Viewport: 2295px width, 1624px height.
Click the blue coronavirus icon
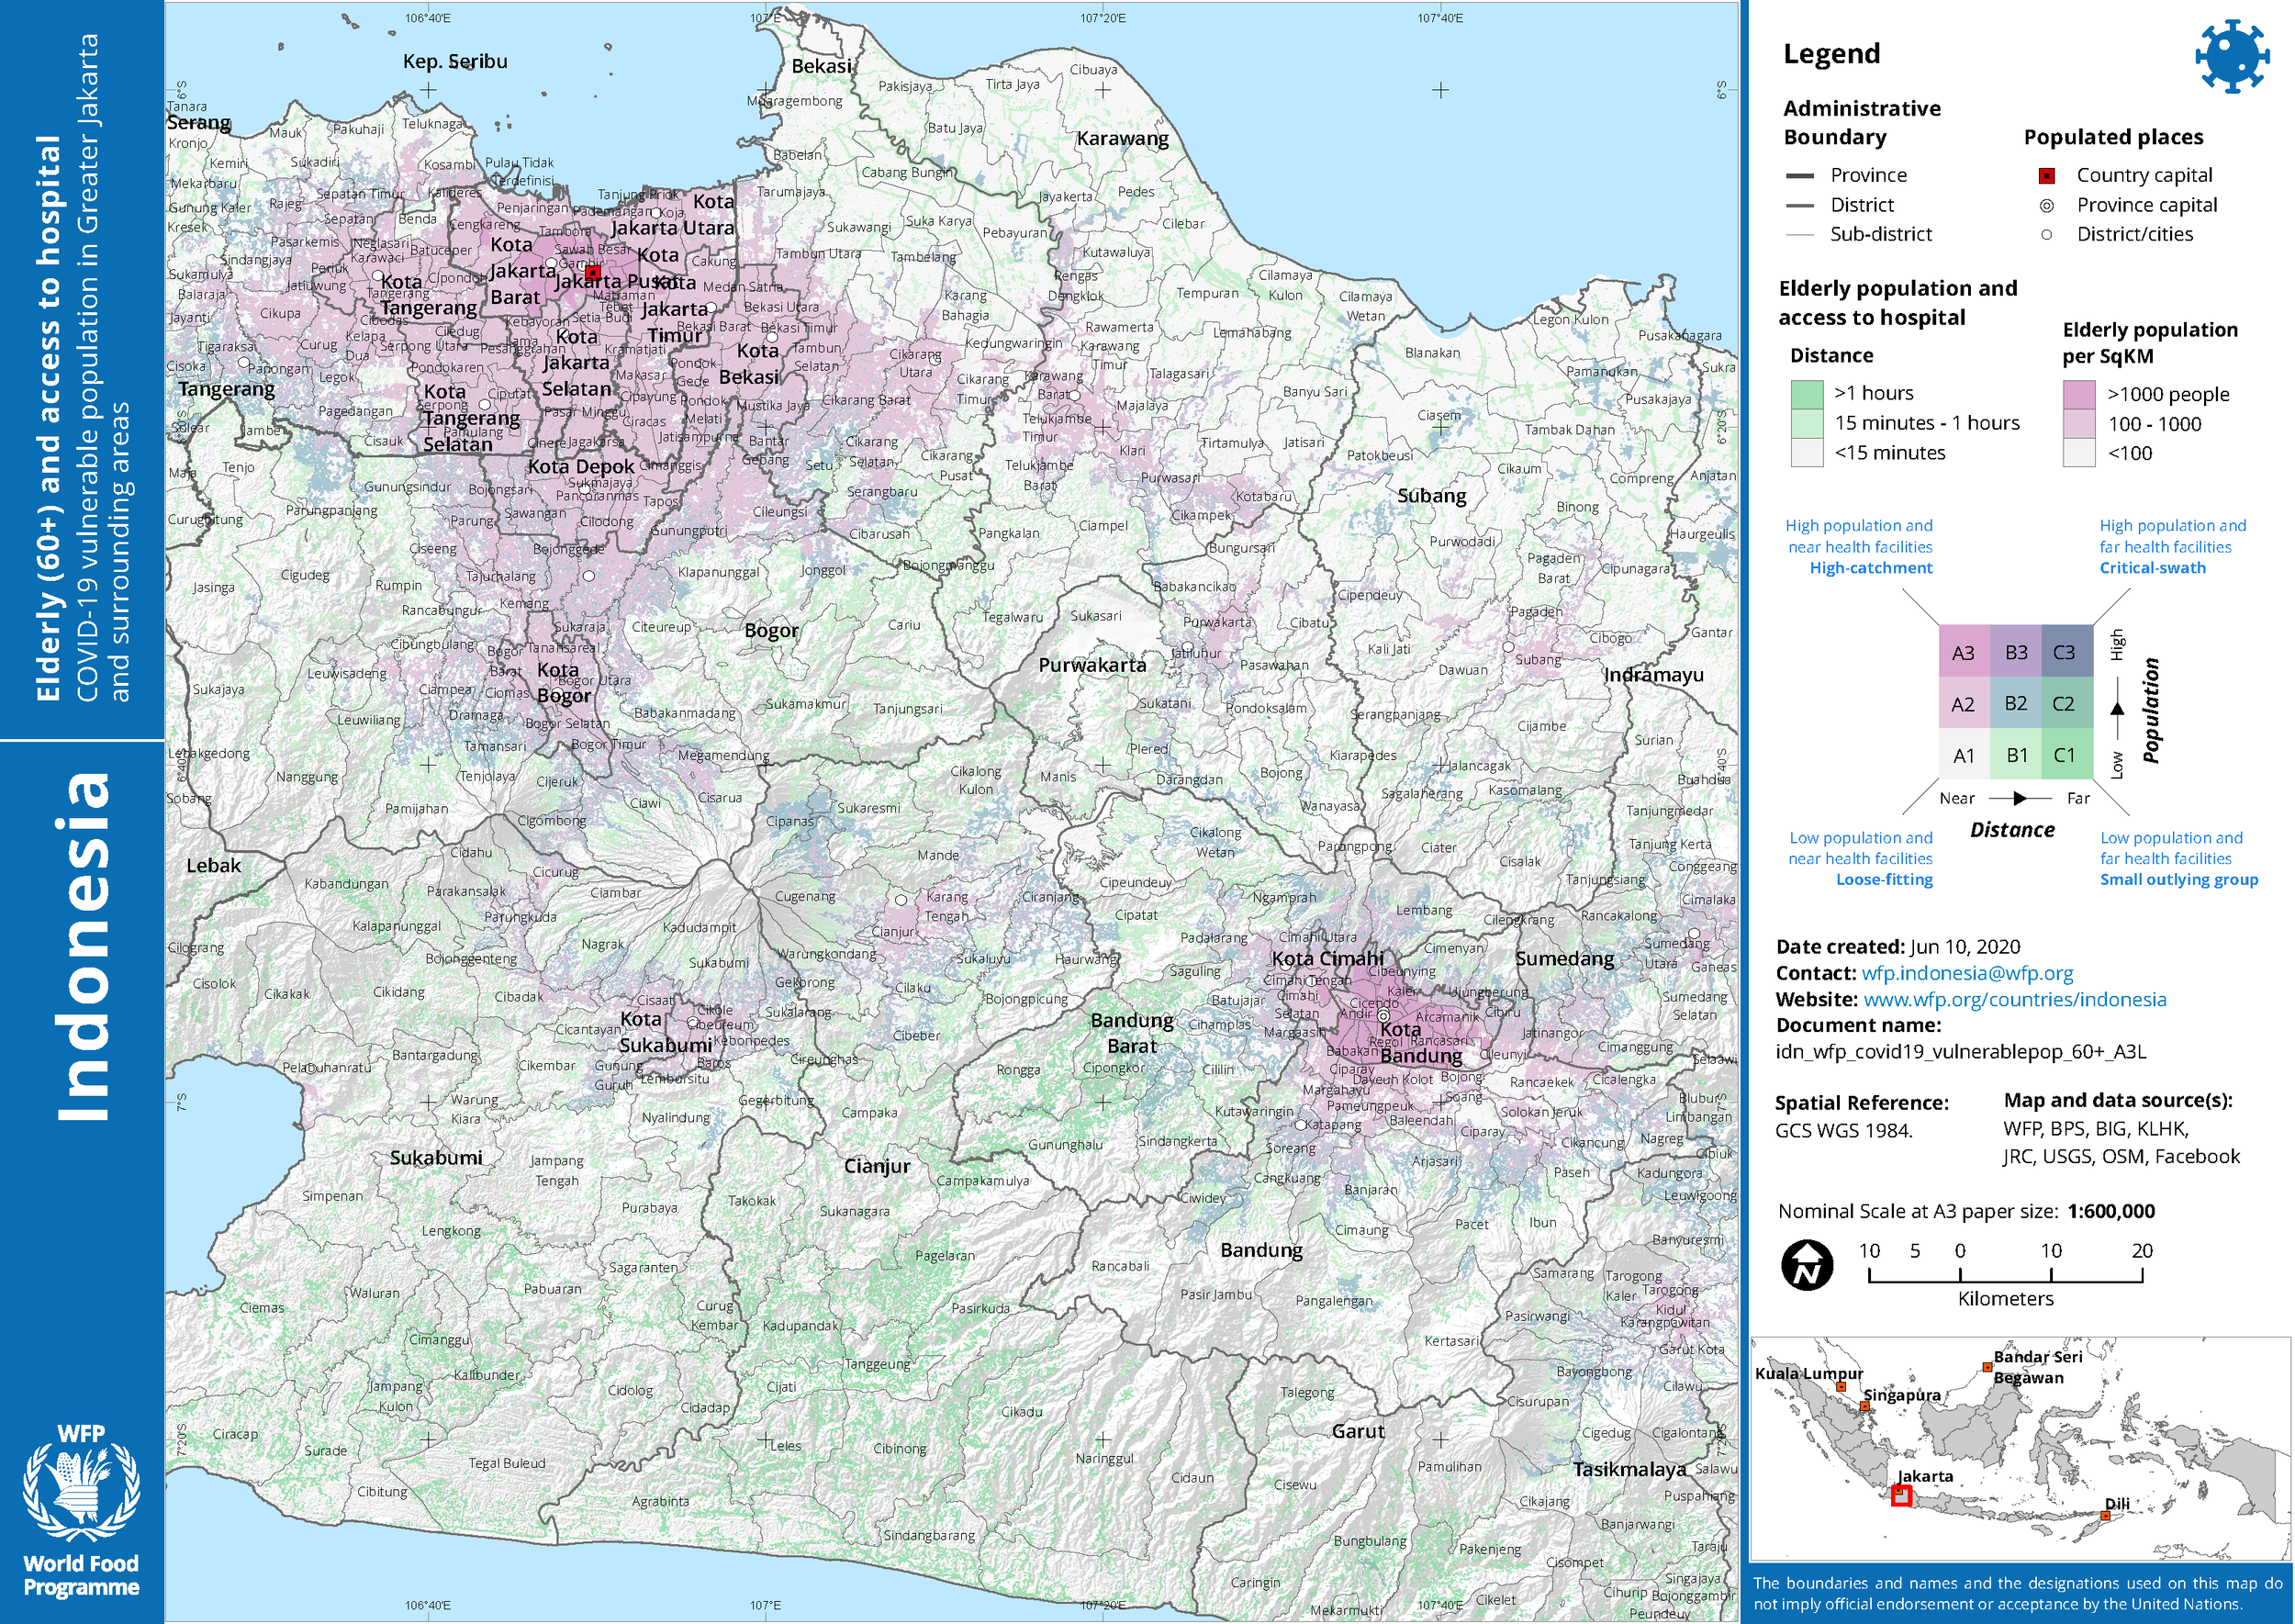[x=2231, y=57]
